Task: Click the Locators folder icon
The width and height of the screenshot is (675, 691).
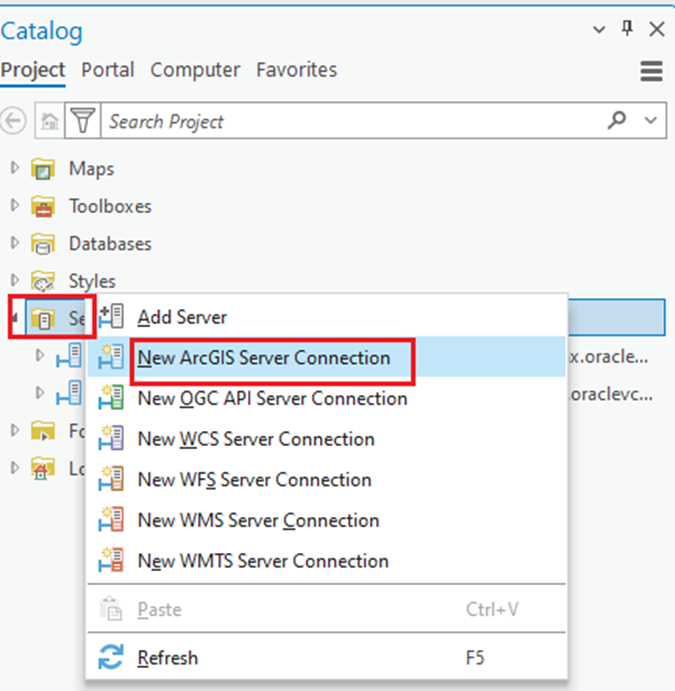Action: pos(43,468)
